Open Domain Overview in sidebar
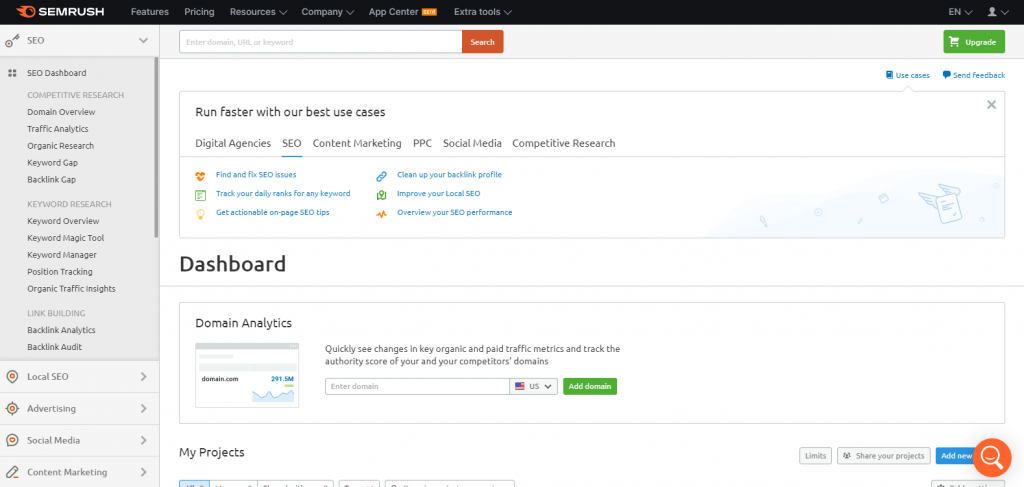 [x=61, y=112]
